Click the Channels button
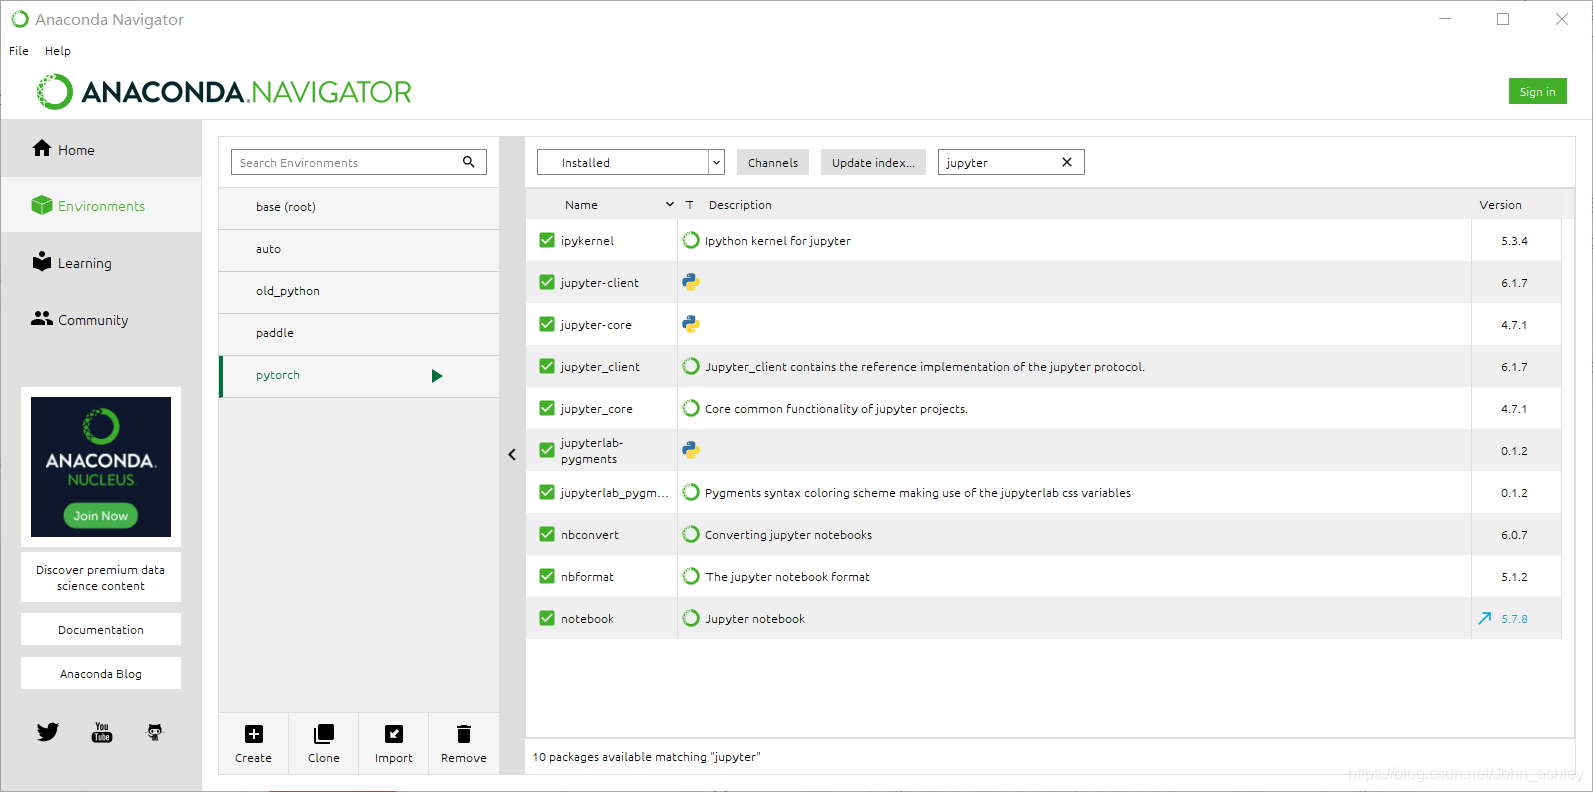 773,162
